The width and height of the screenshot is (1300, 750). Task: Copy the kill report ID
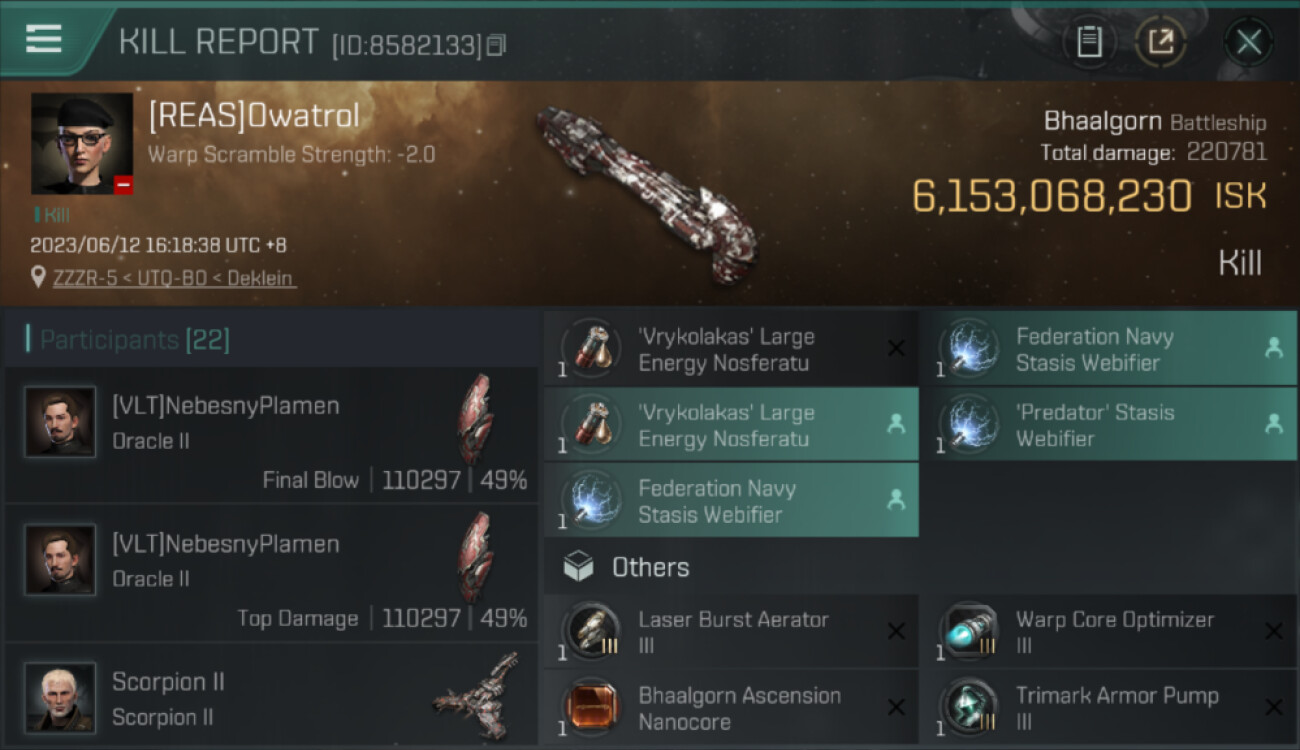[x=497, y=45]
